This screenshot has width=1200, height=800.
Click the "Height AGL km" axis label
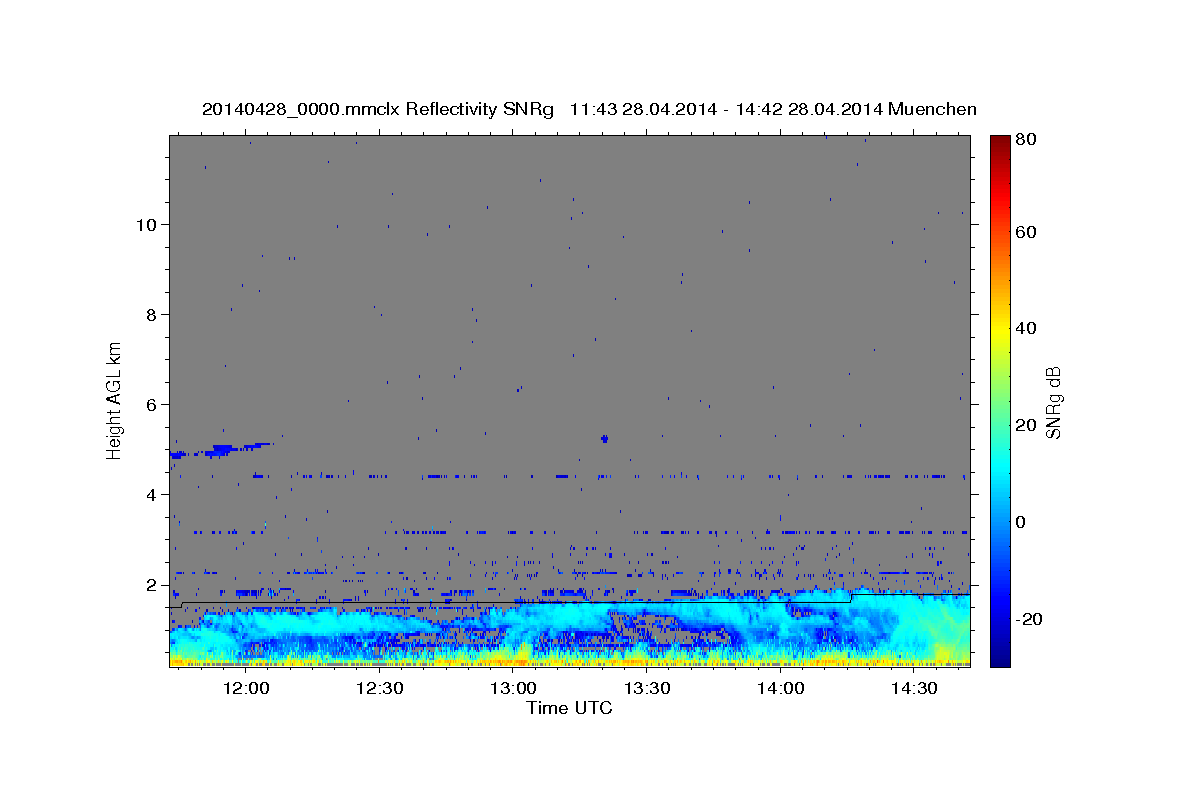pyautogui.click(x=114, y=399)
